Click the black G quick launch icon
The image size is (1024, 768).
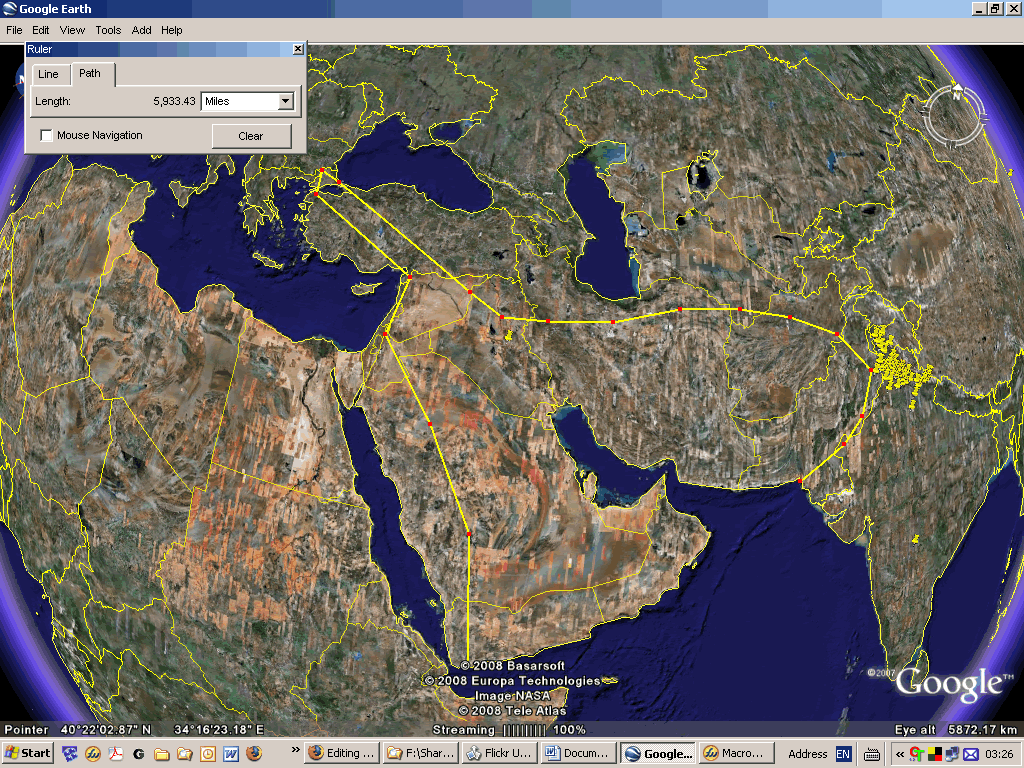[x=138, y=754]
